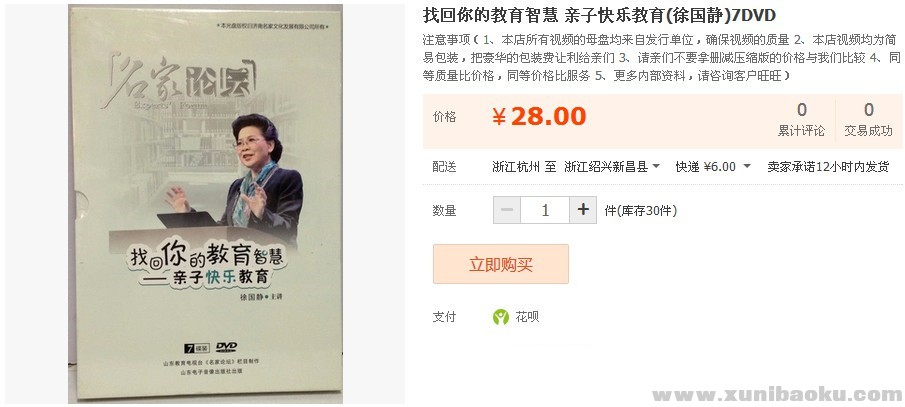This screenshot has height=407, width=905.
Task: Click the 7碟装 badge on the cover
Action: coord(196,348)
